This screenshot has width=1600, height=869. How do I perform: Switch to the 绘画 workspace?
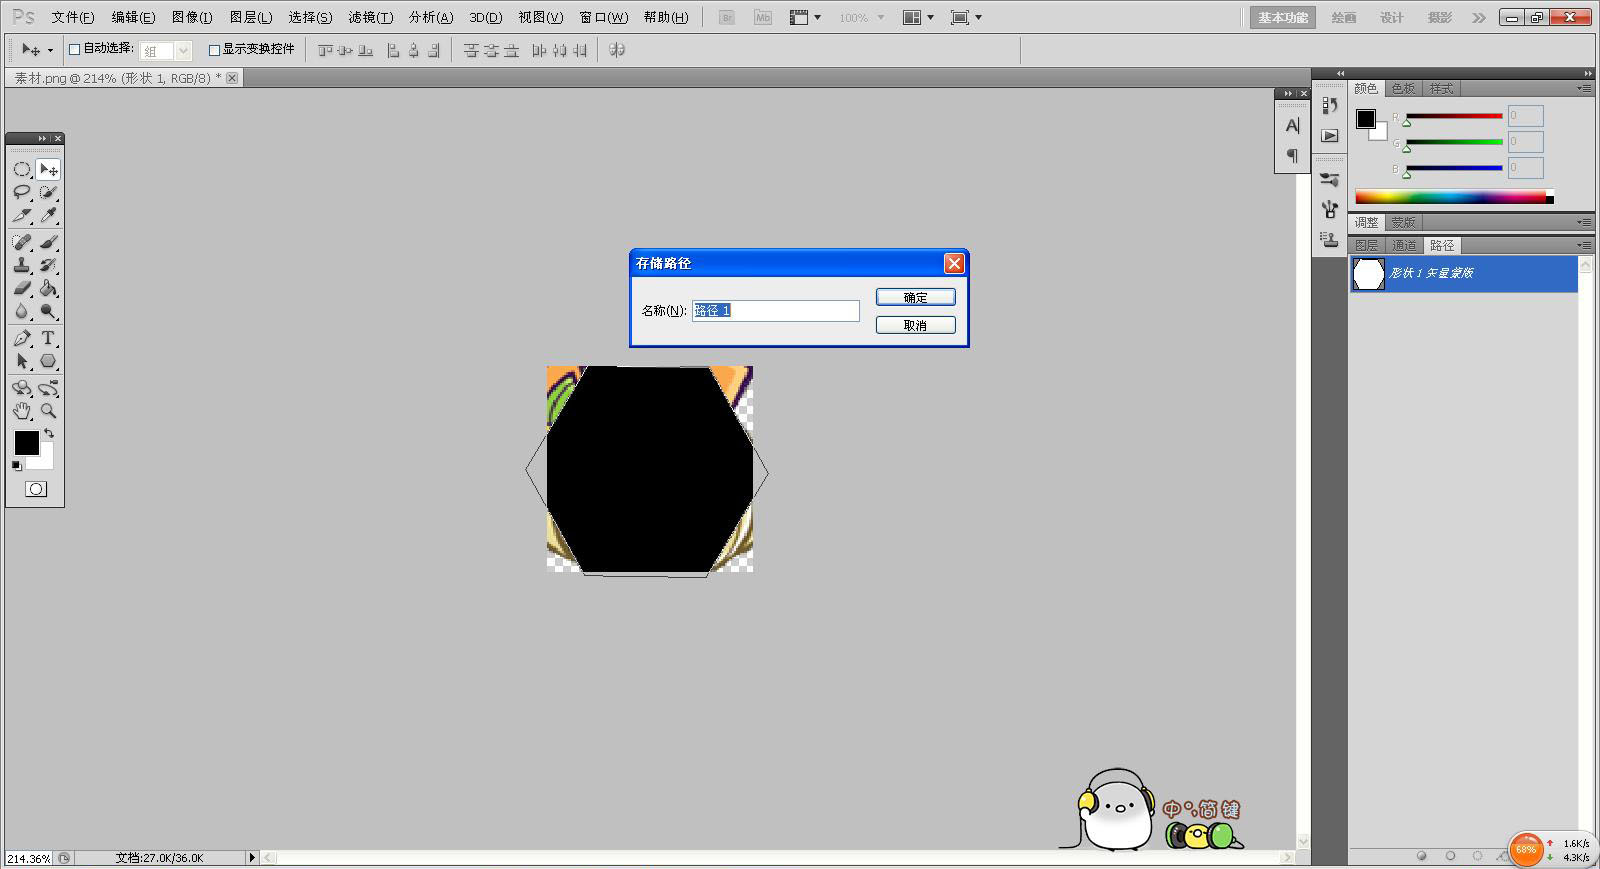(x=1344, y=18)
